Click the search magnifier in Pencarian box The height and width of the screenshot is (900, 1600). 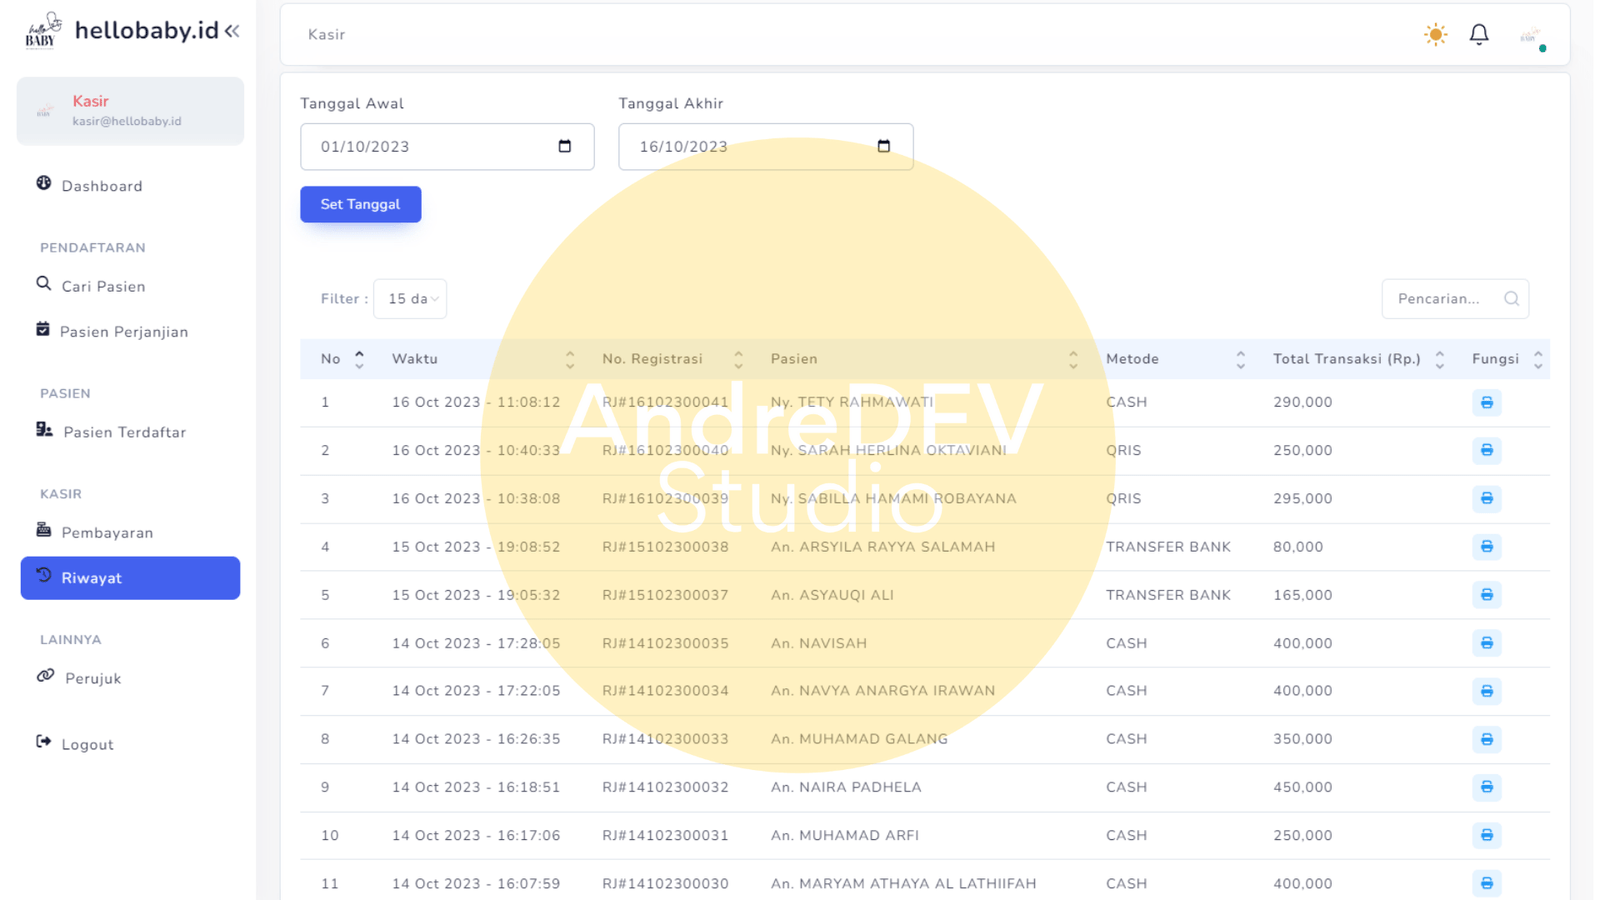click(x=1511, y=299)
